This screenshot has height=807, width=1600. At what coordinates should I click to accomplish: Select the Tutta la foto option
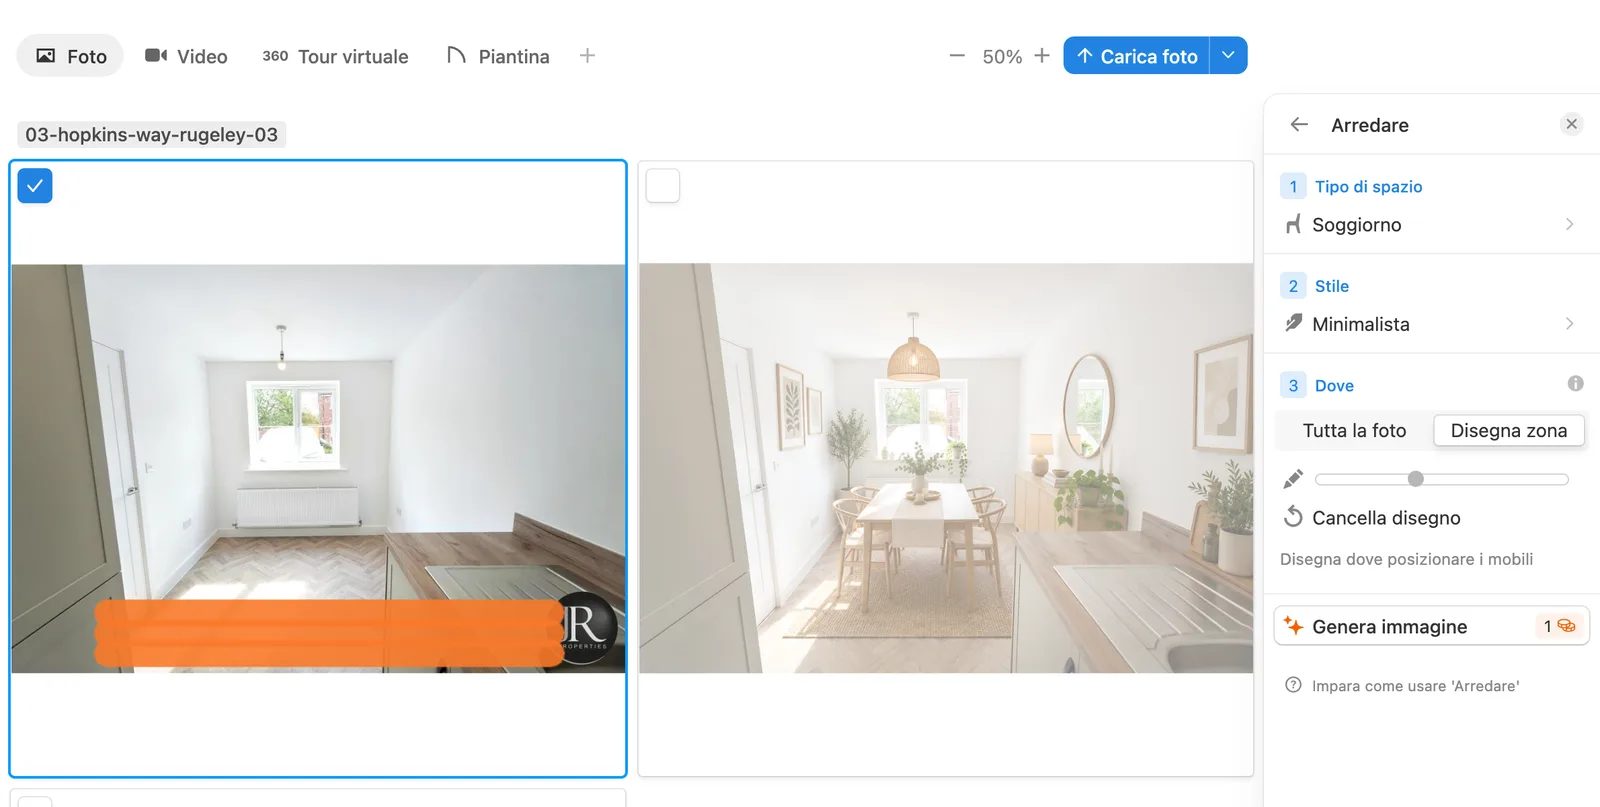1354,431
